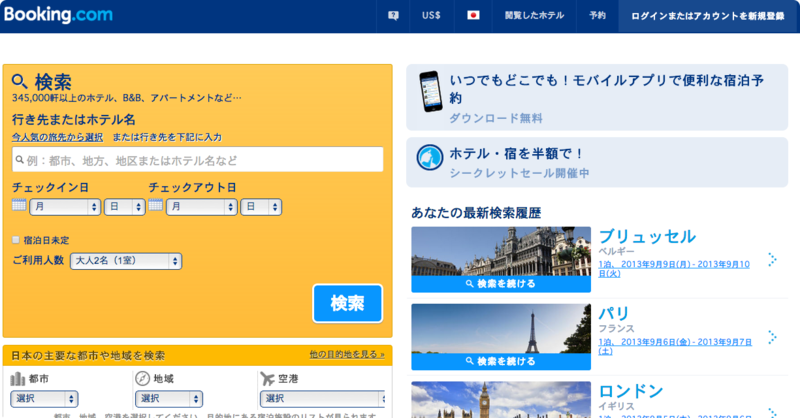Click 検索を続ける under Brussels photo
Image resolution: width=800 pixels, height=418 pixels.
501,284
